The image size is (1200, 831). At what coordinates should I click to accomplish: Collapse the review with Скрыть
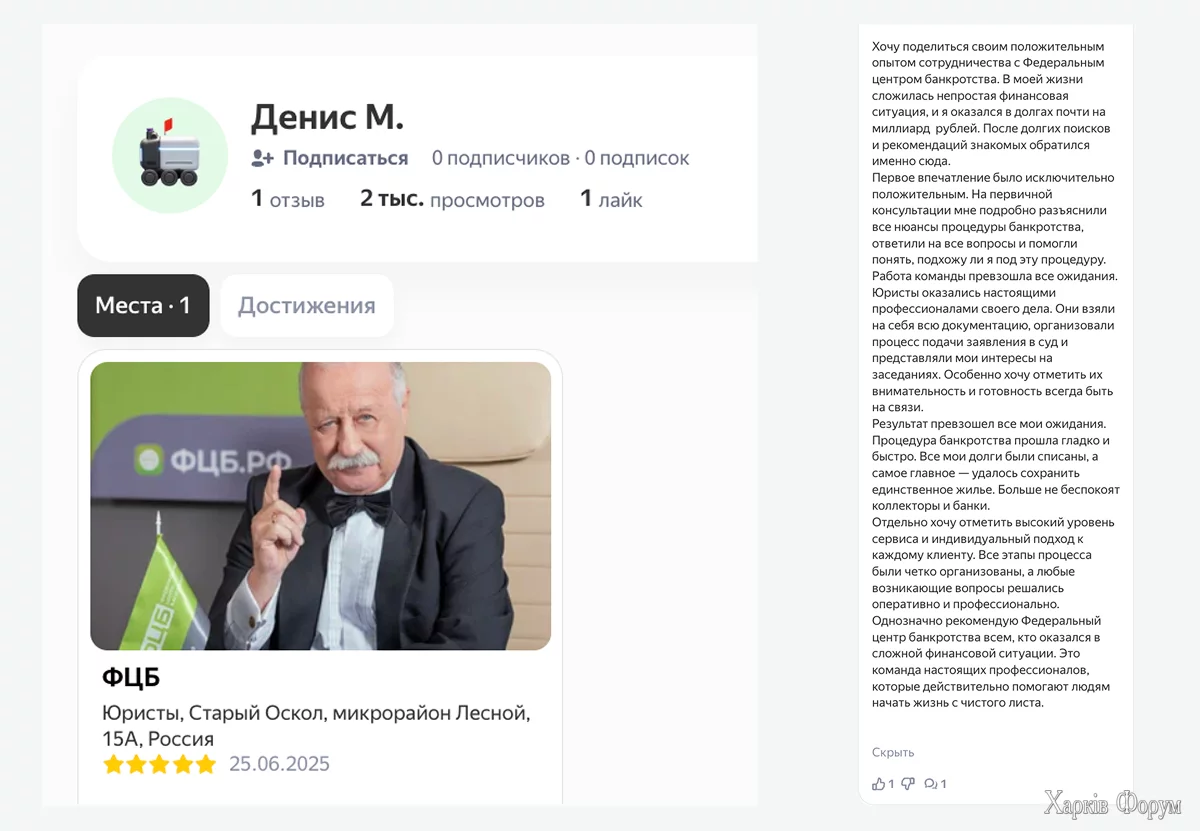(x=893, y=752)
